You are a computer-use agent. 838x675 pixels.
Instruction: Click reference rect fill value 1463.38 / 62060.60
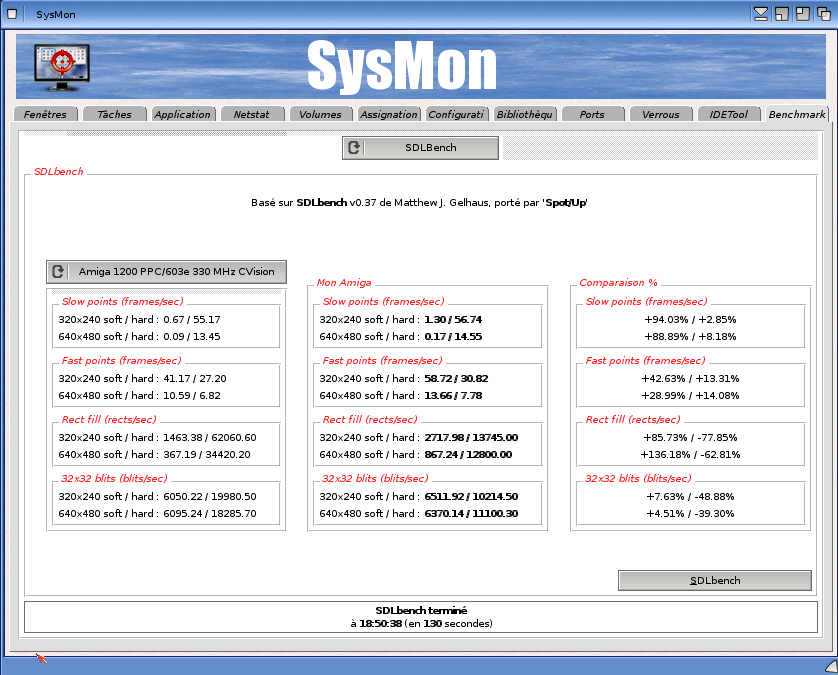(x=210, y=437)
